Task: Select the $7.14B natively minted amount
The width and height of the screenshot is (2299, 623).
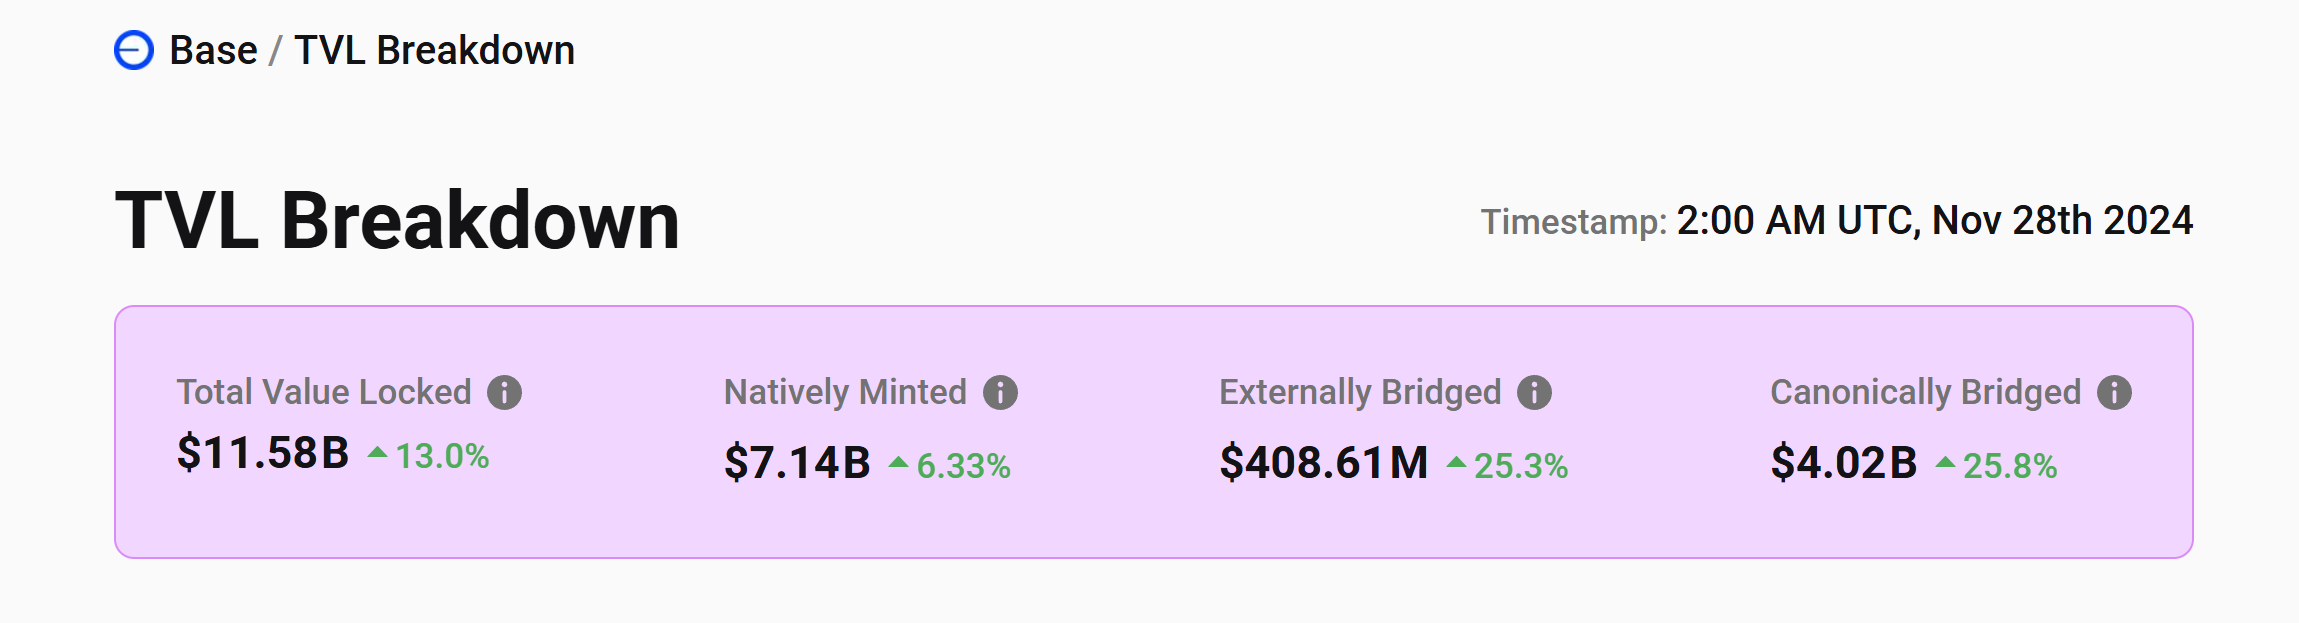Action: pos(797,463)
